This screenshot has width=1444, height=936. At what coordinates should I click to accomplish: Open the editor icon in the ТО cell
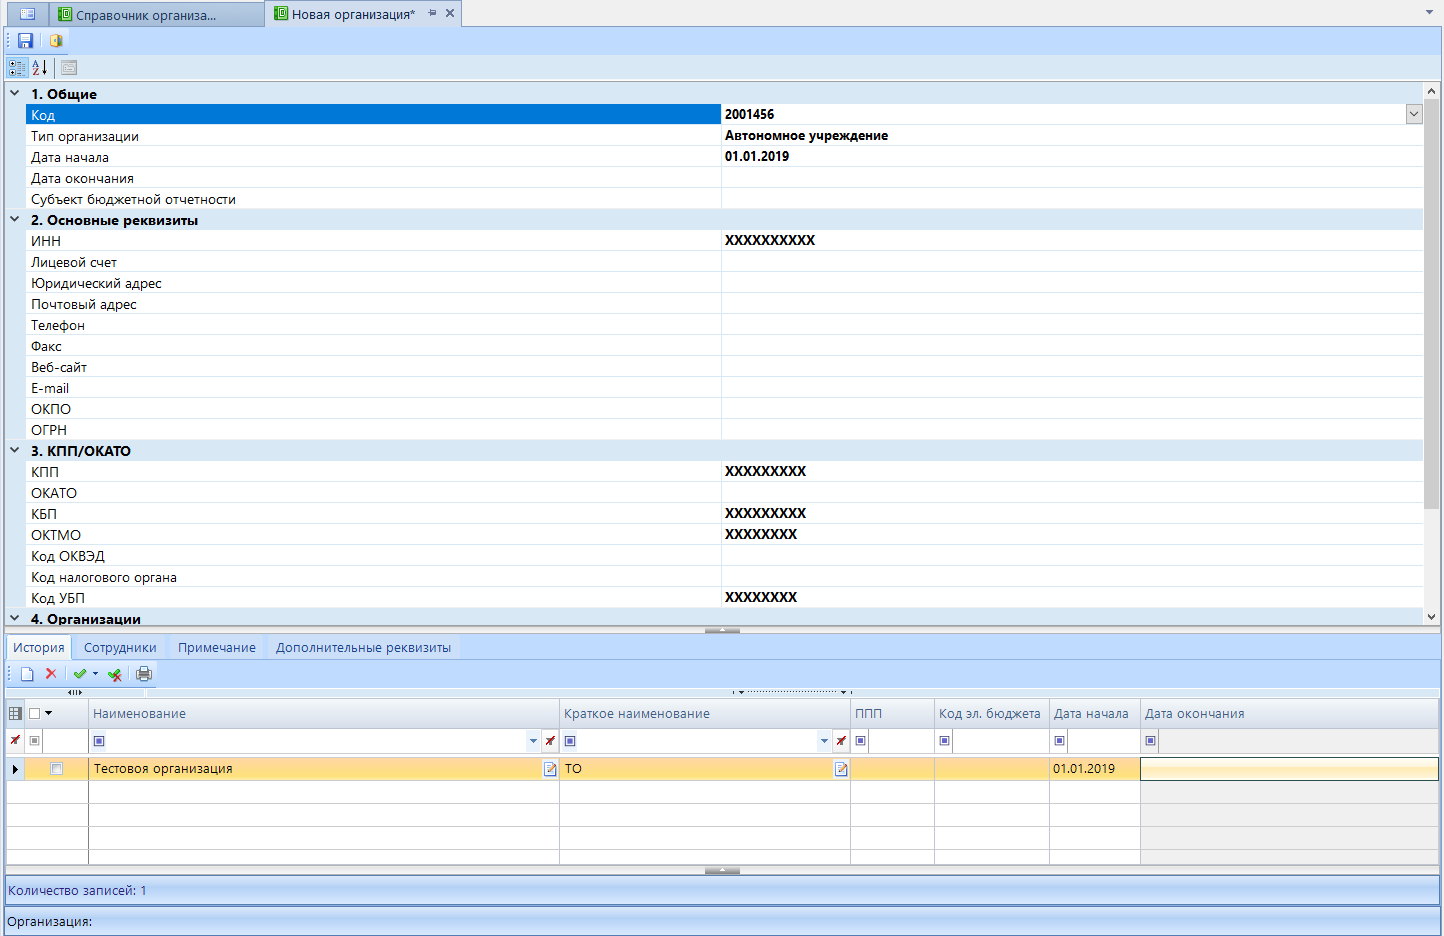point(841,769)
